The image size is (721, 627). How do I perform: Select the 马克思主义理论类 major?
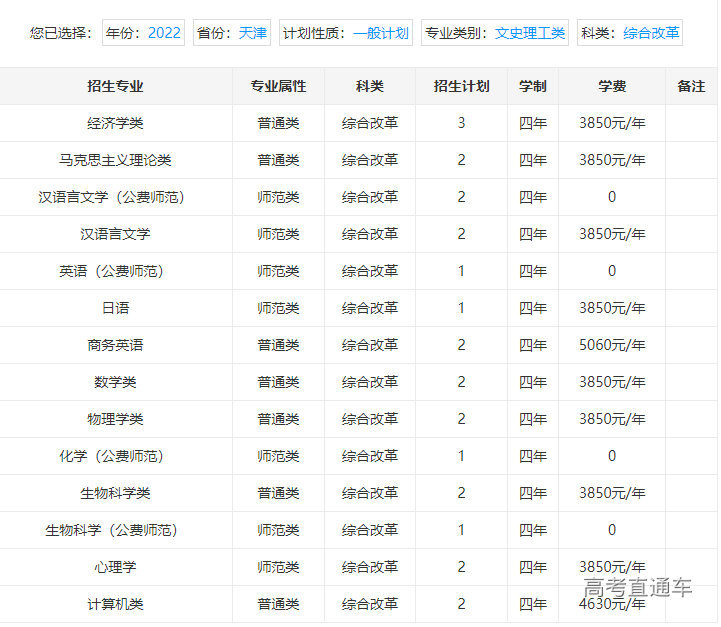click(x=115, y=160)
